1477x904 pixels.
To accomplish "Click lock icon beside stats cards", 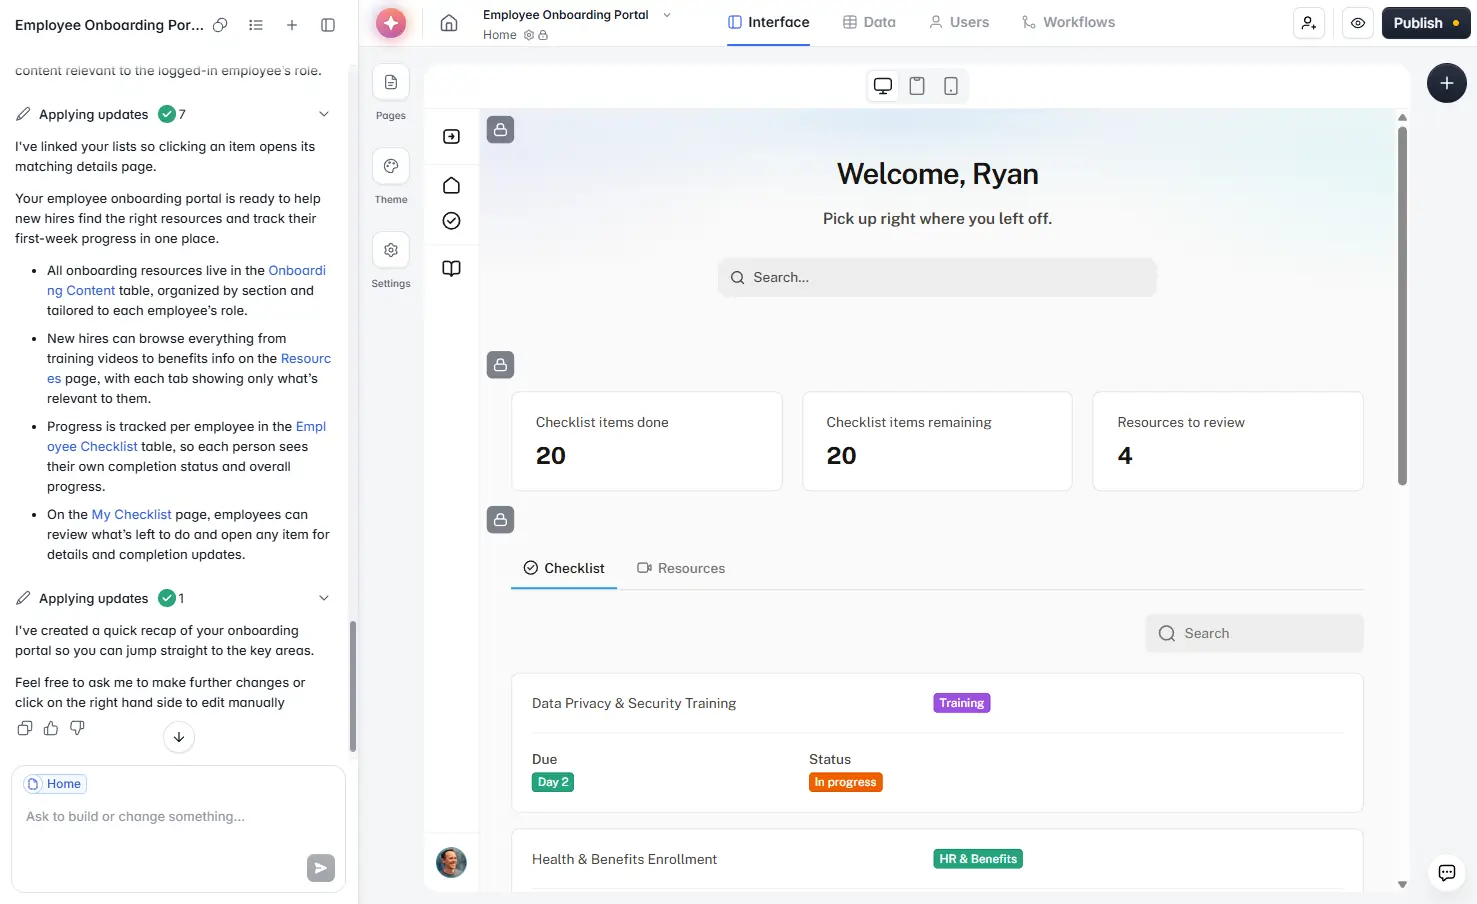I will pyautogui.click(x=501, y=365).
